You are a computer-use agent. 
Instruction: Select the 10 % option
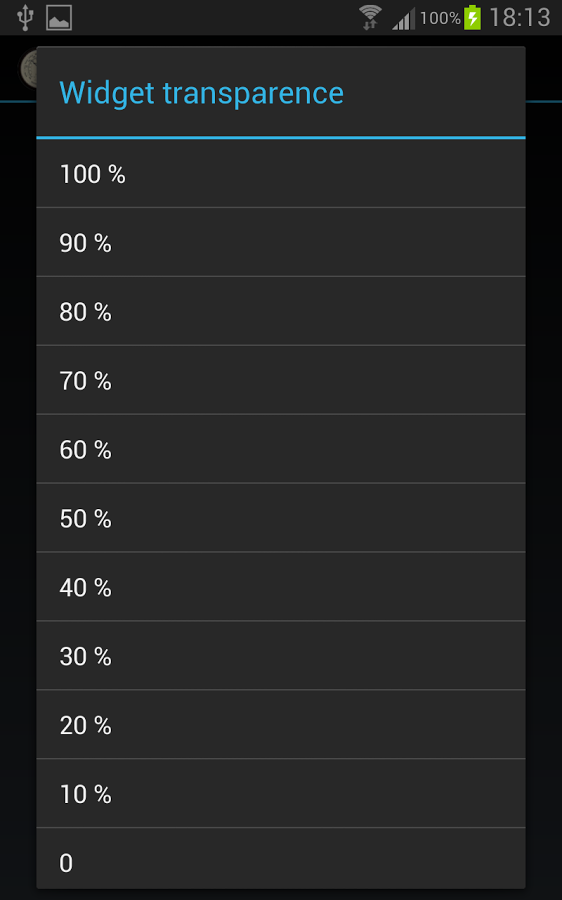coord(281,793)
